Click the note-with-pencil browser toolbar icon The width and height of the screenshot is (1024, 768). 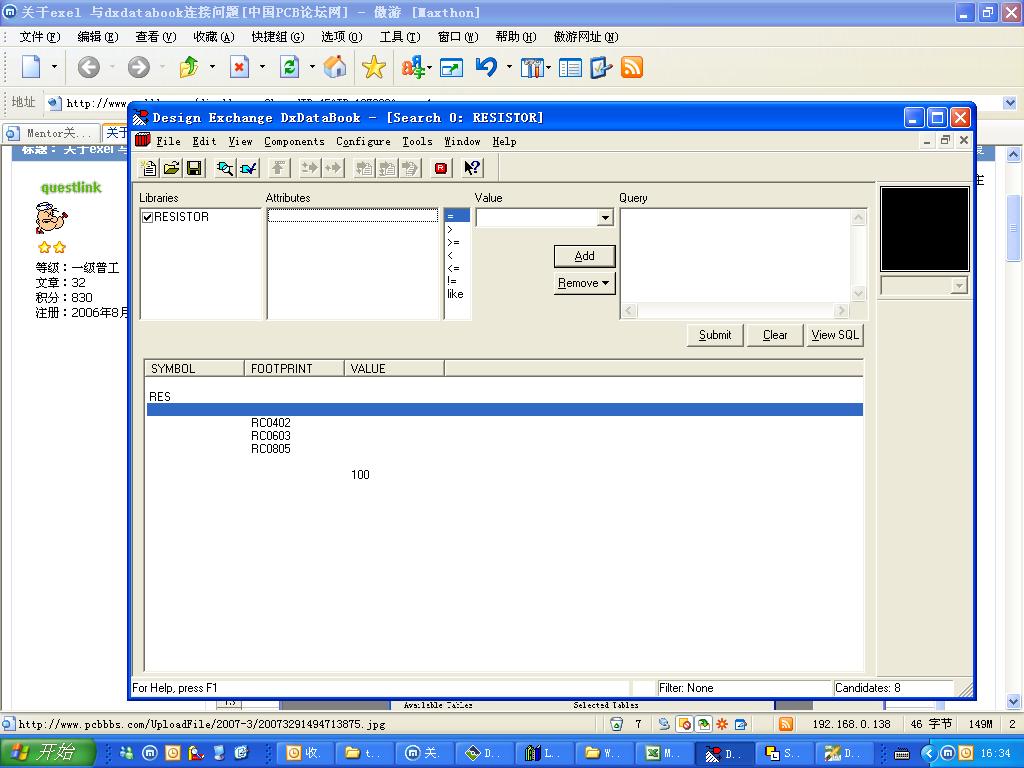click(x=600, y=67)
